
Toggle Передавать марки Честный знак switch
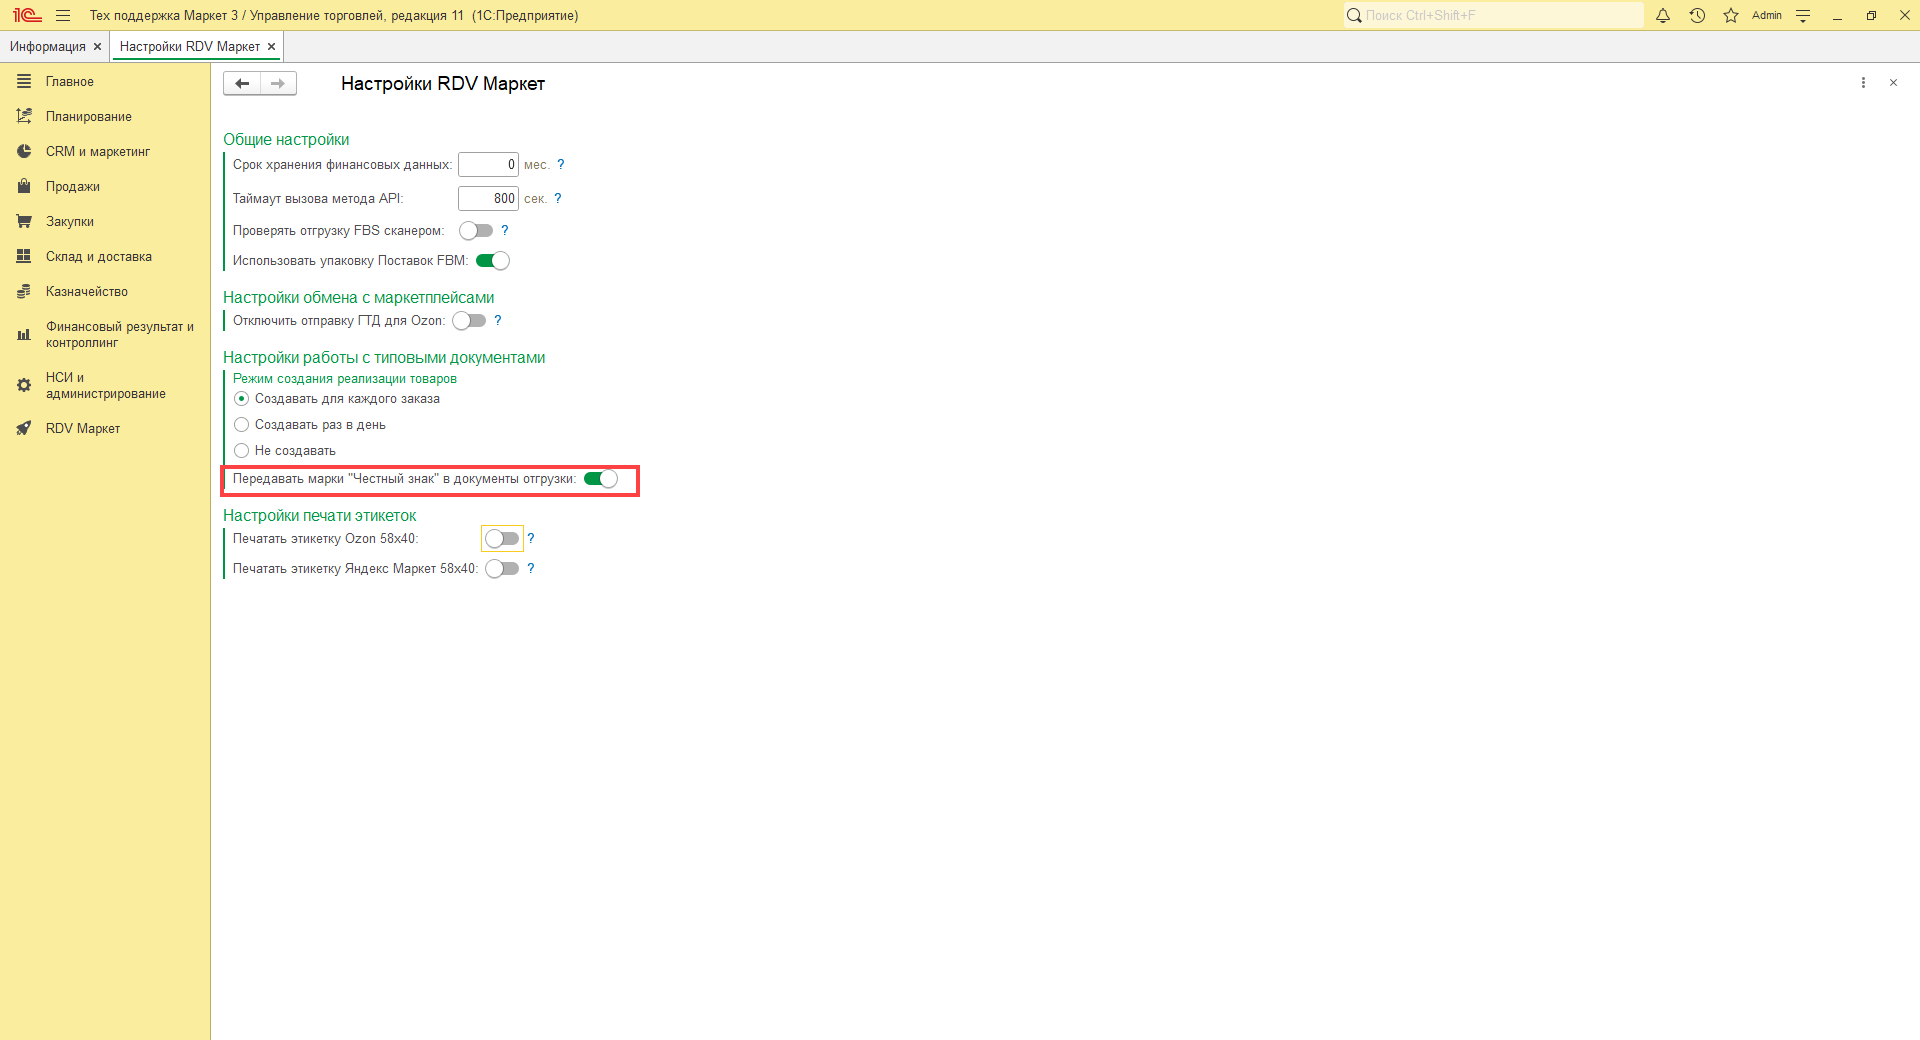tap(601, 479)
